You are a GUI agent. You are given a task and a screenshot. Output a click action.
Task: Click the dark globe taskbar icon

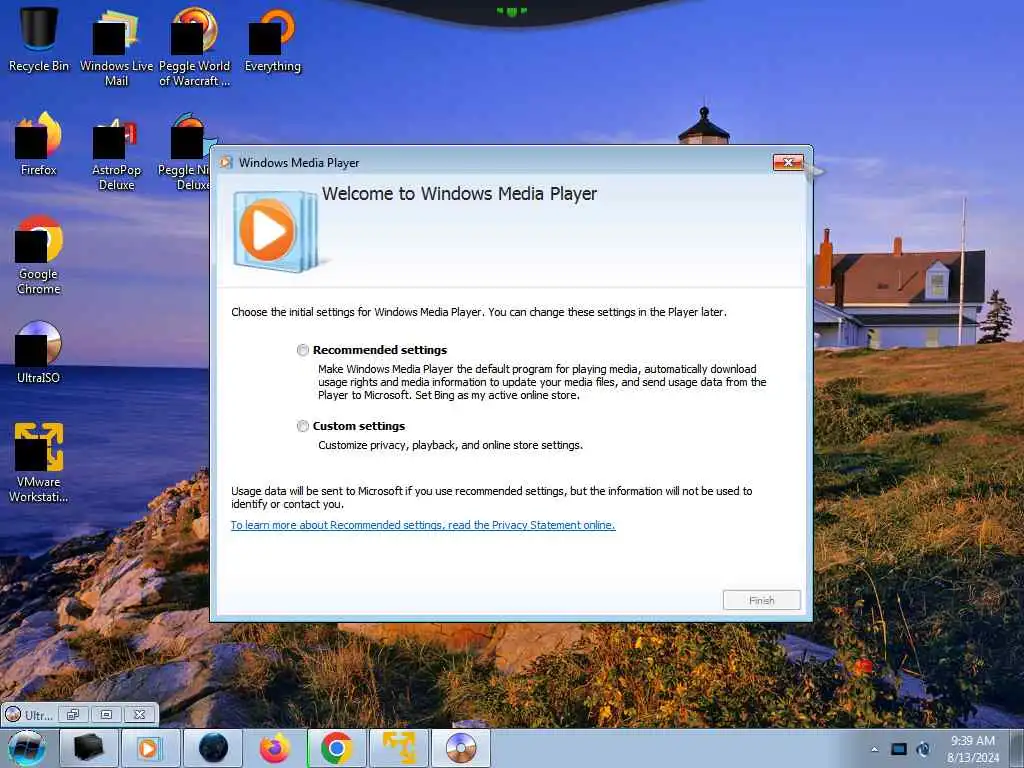tap(213, 748)
